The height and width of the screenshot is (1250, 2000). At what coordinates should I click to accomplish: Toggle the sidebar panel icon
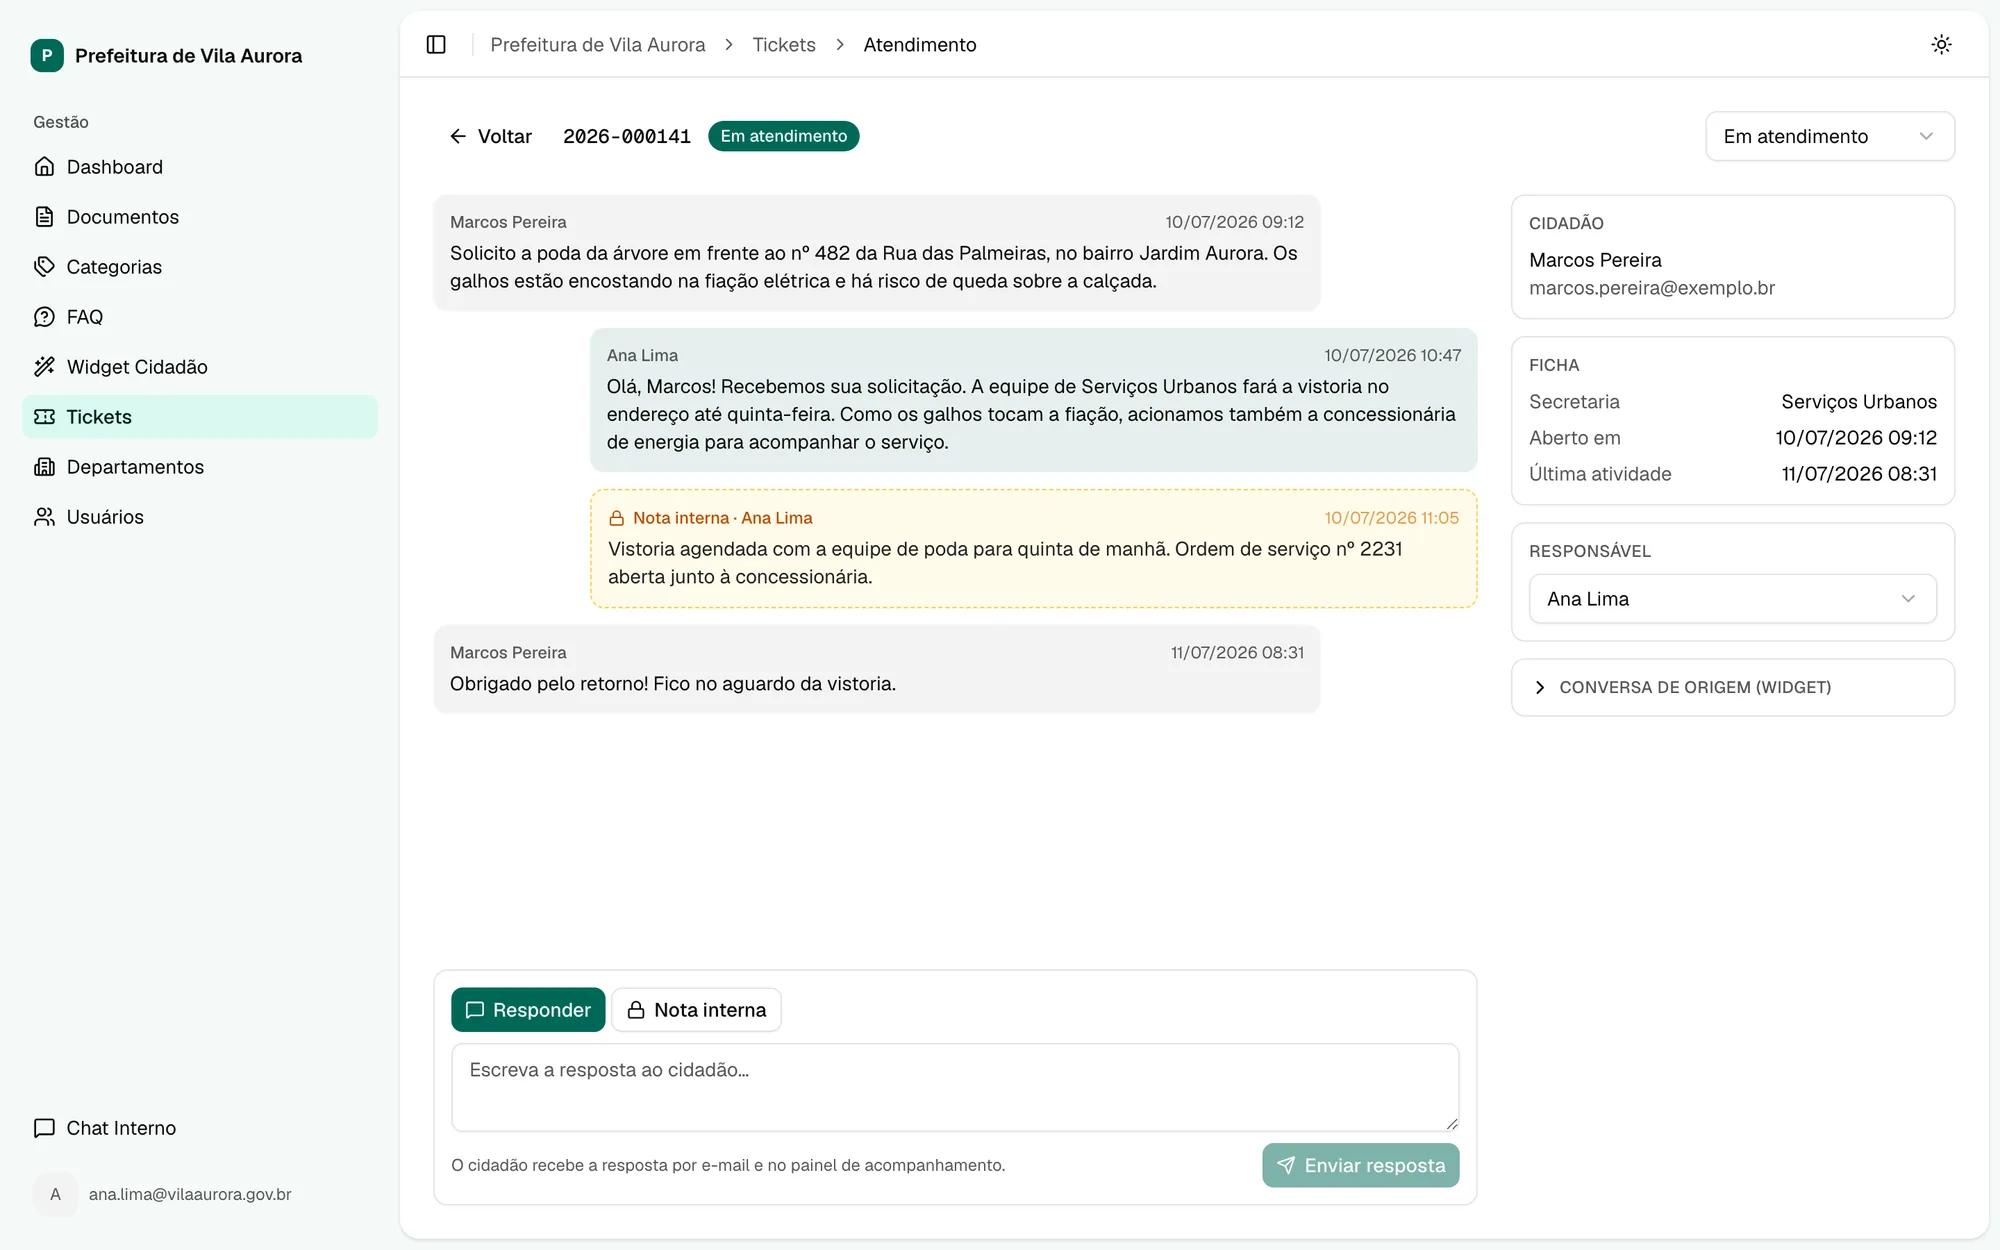(436, 44)
